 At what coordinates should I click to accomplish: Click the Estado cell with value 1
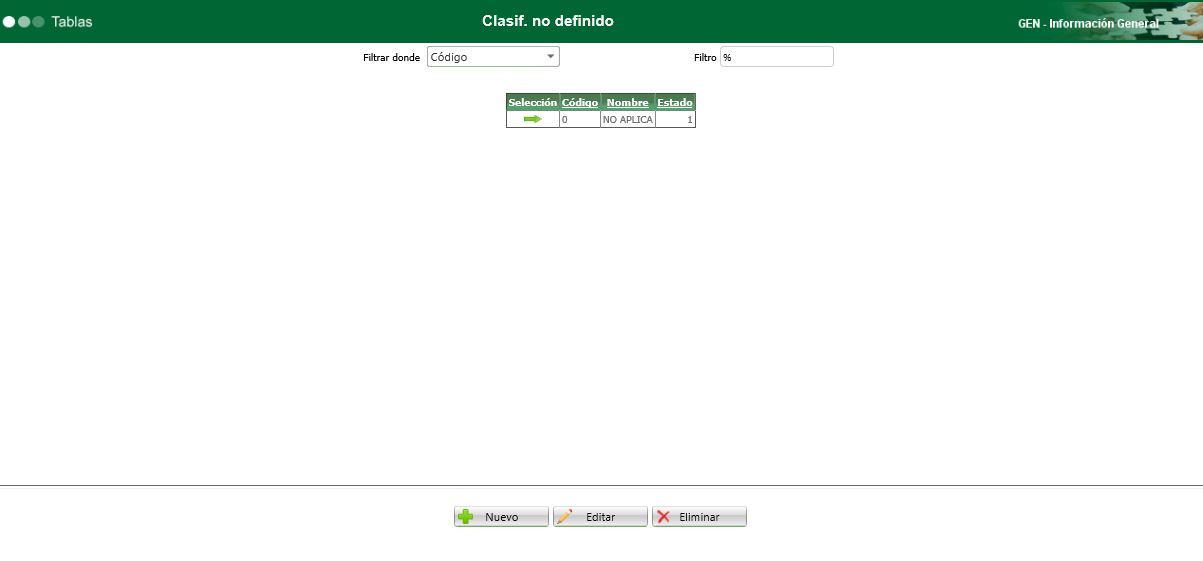pyautogui.click(x=675, y=119)
